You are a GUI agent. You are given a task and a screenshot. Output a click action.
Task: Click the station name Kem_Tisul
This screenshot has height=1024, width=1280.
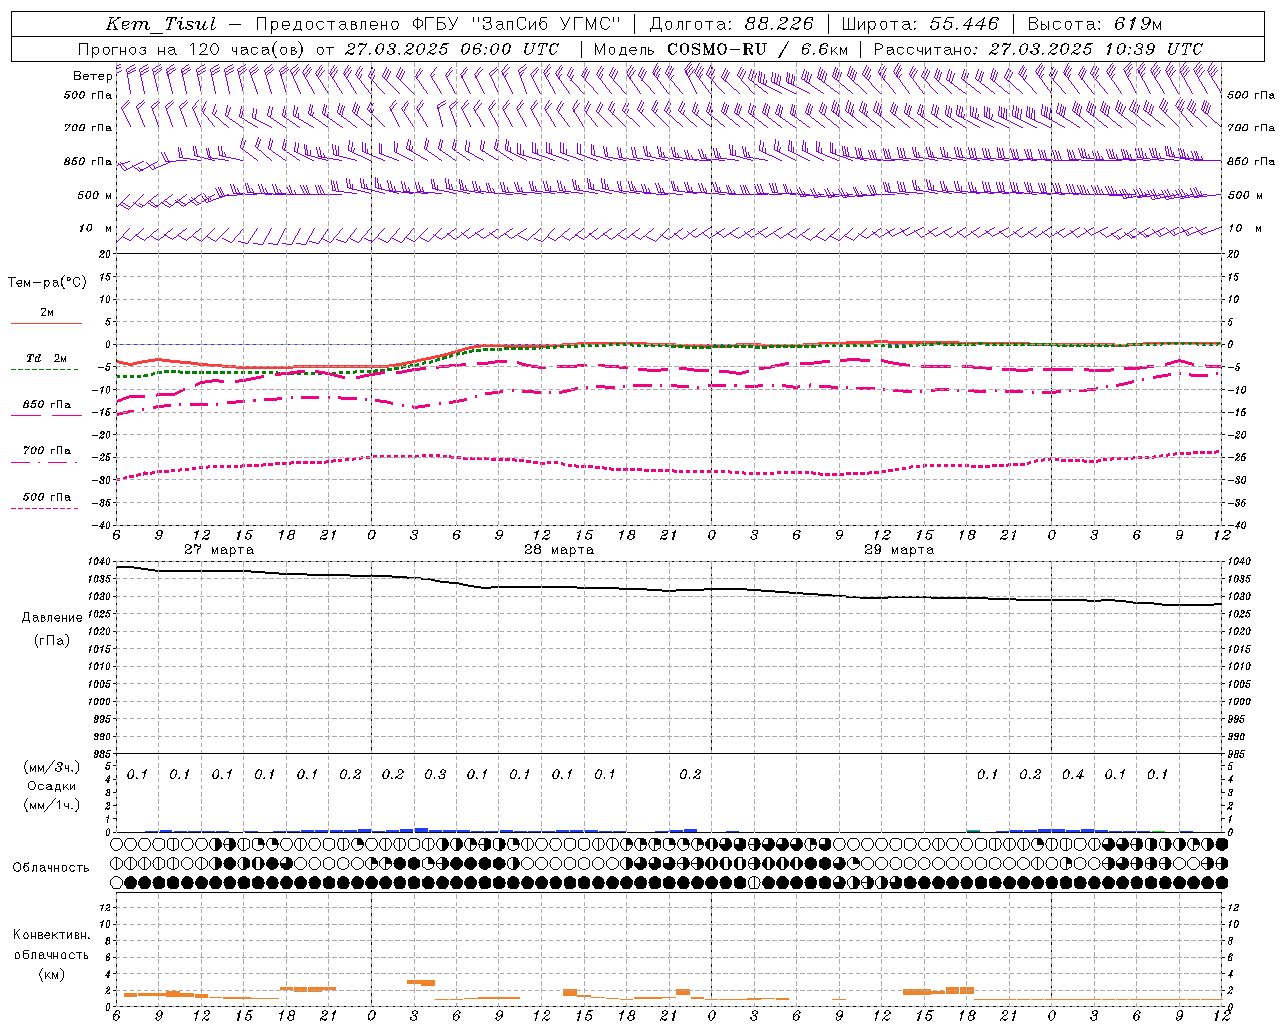pos(161,24)
